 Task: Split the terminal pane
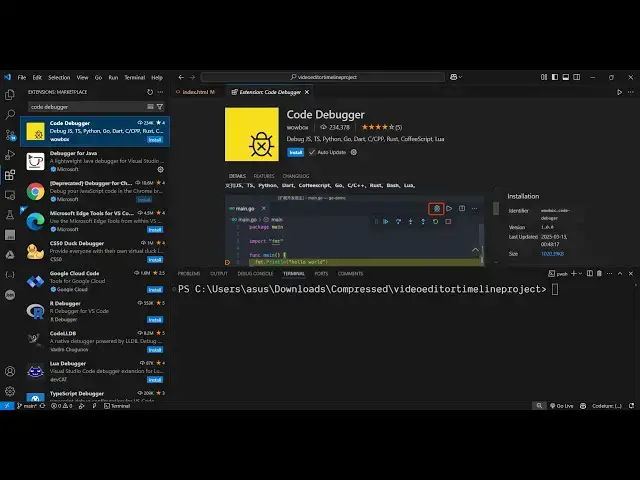[x=590, y=273]
